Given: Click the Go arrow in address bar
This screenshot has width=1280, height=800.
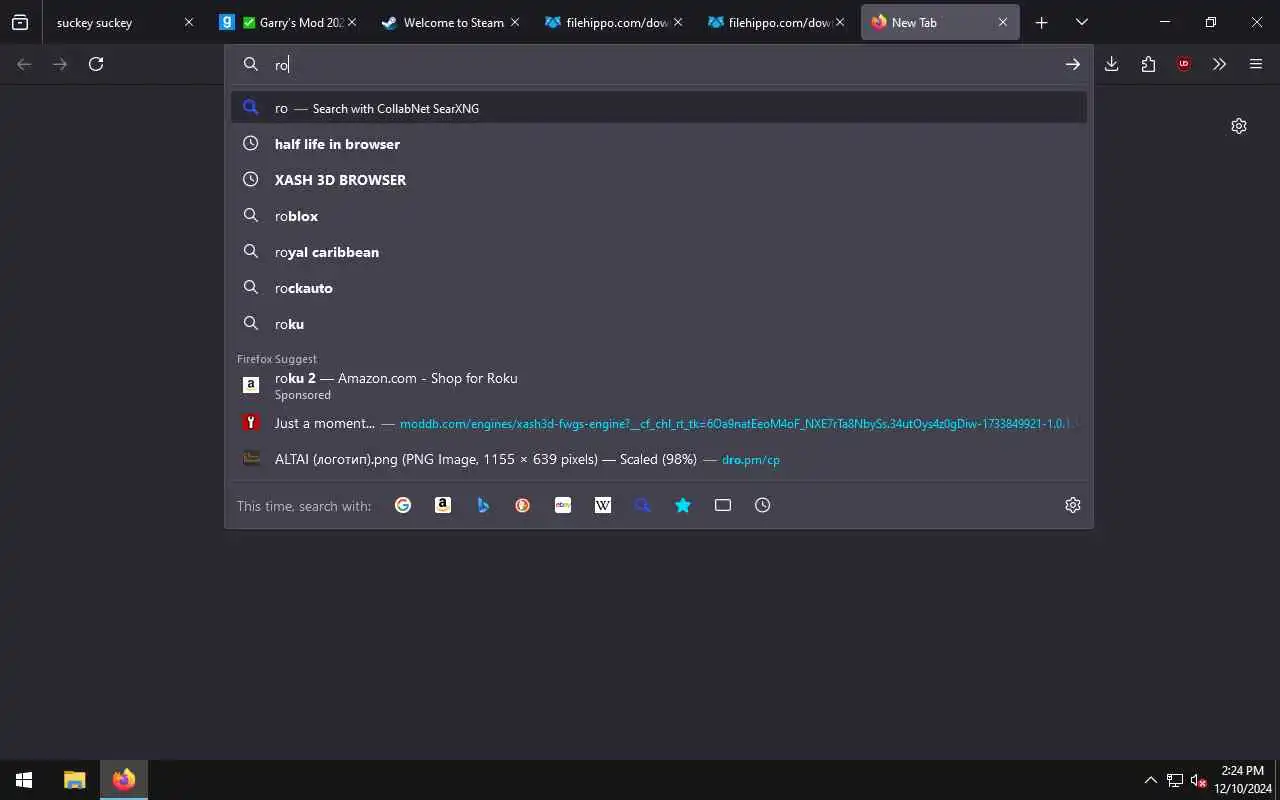Looking at the screenshot, I should (x=1072, y=64).
